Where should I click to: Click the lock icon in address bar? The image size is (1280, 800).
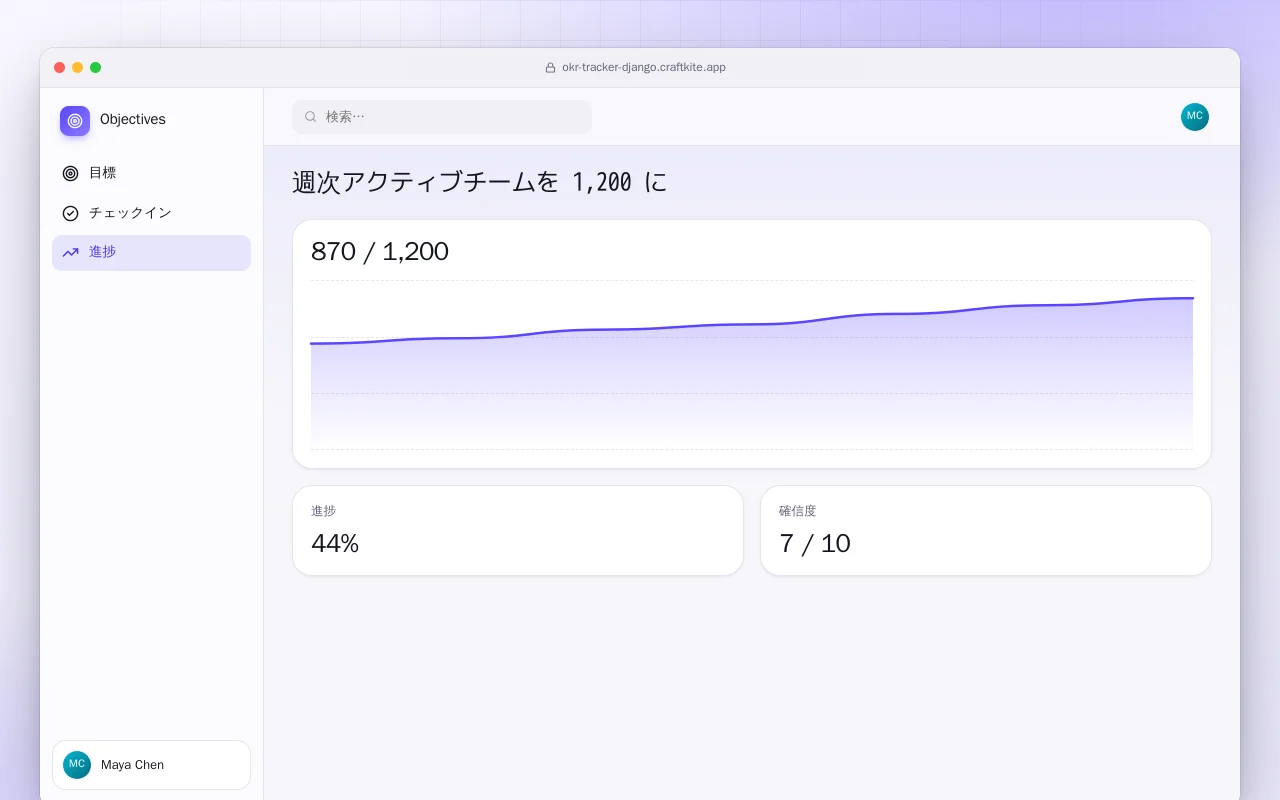tap(550, 68)
